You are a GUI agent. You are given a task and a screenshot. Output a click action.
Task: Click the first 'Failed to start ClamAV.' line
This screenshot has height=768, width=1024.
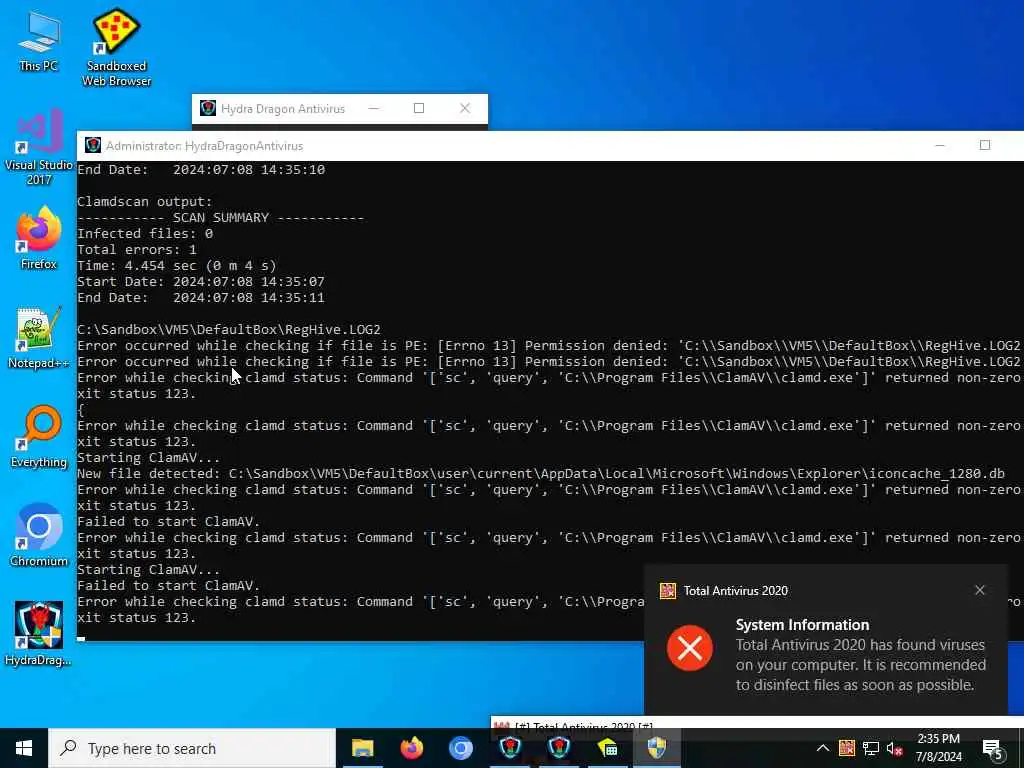(x=168, y=521)
